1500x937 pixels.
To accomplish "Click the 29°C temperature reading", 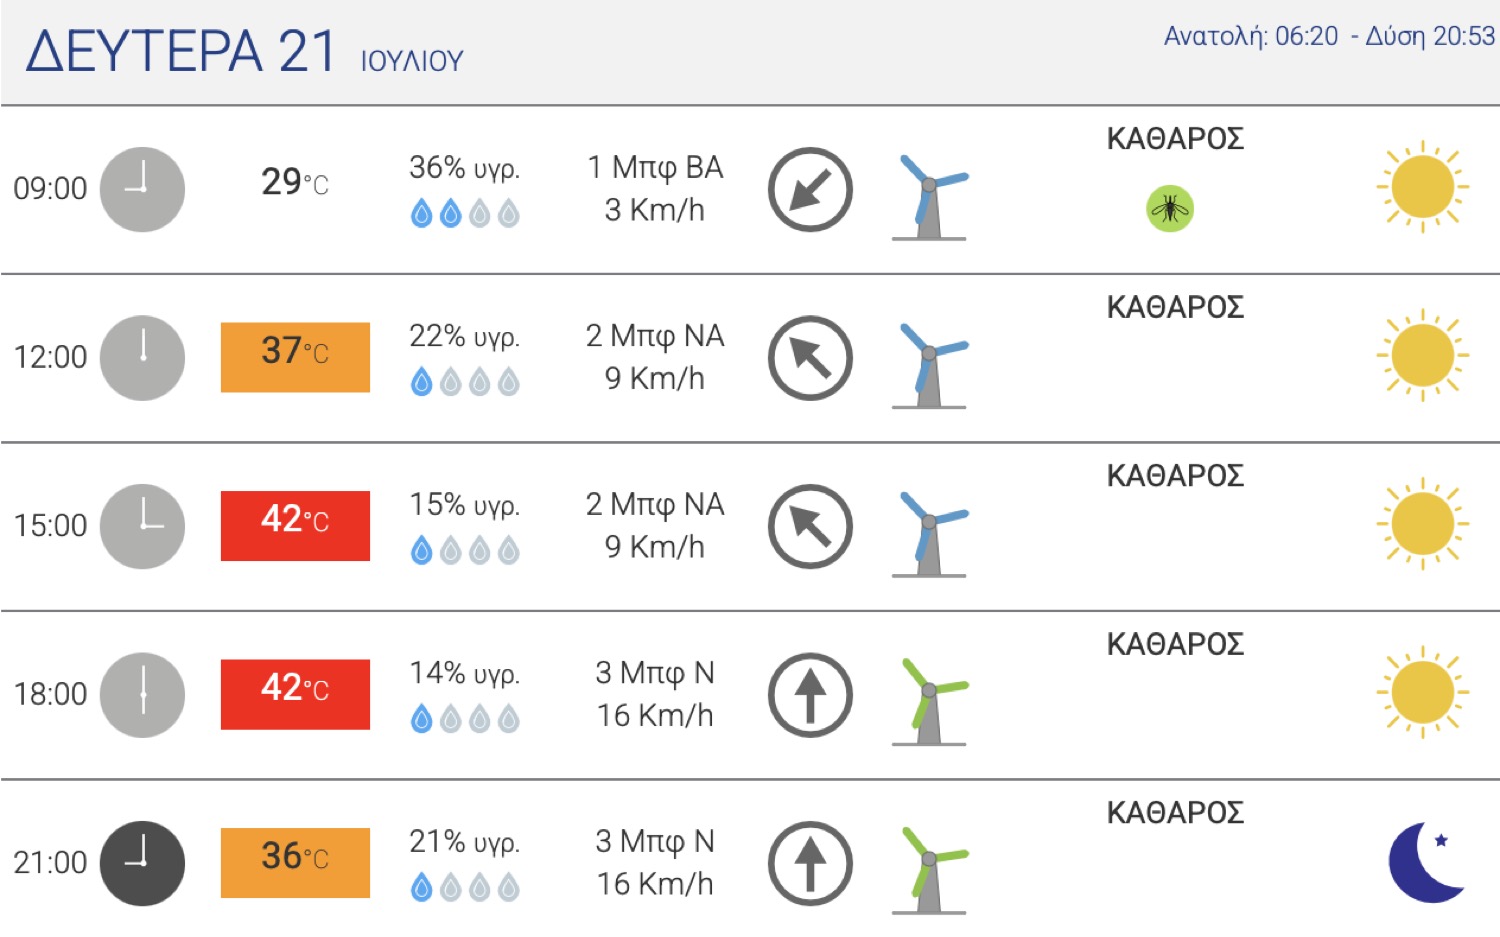I will tap(295, 182).
